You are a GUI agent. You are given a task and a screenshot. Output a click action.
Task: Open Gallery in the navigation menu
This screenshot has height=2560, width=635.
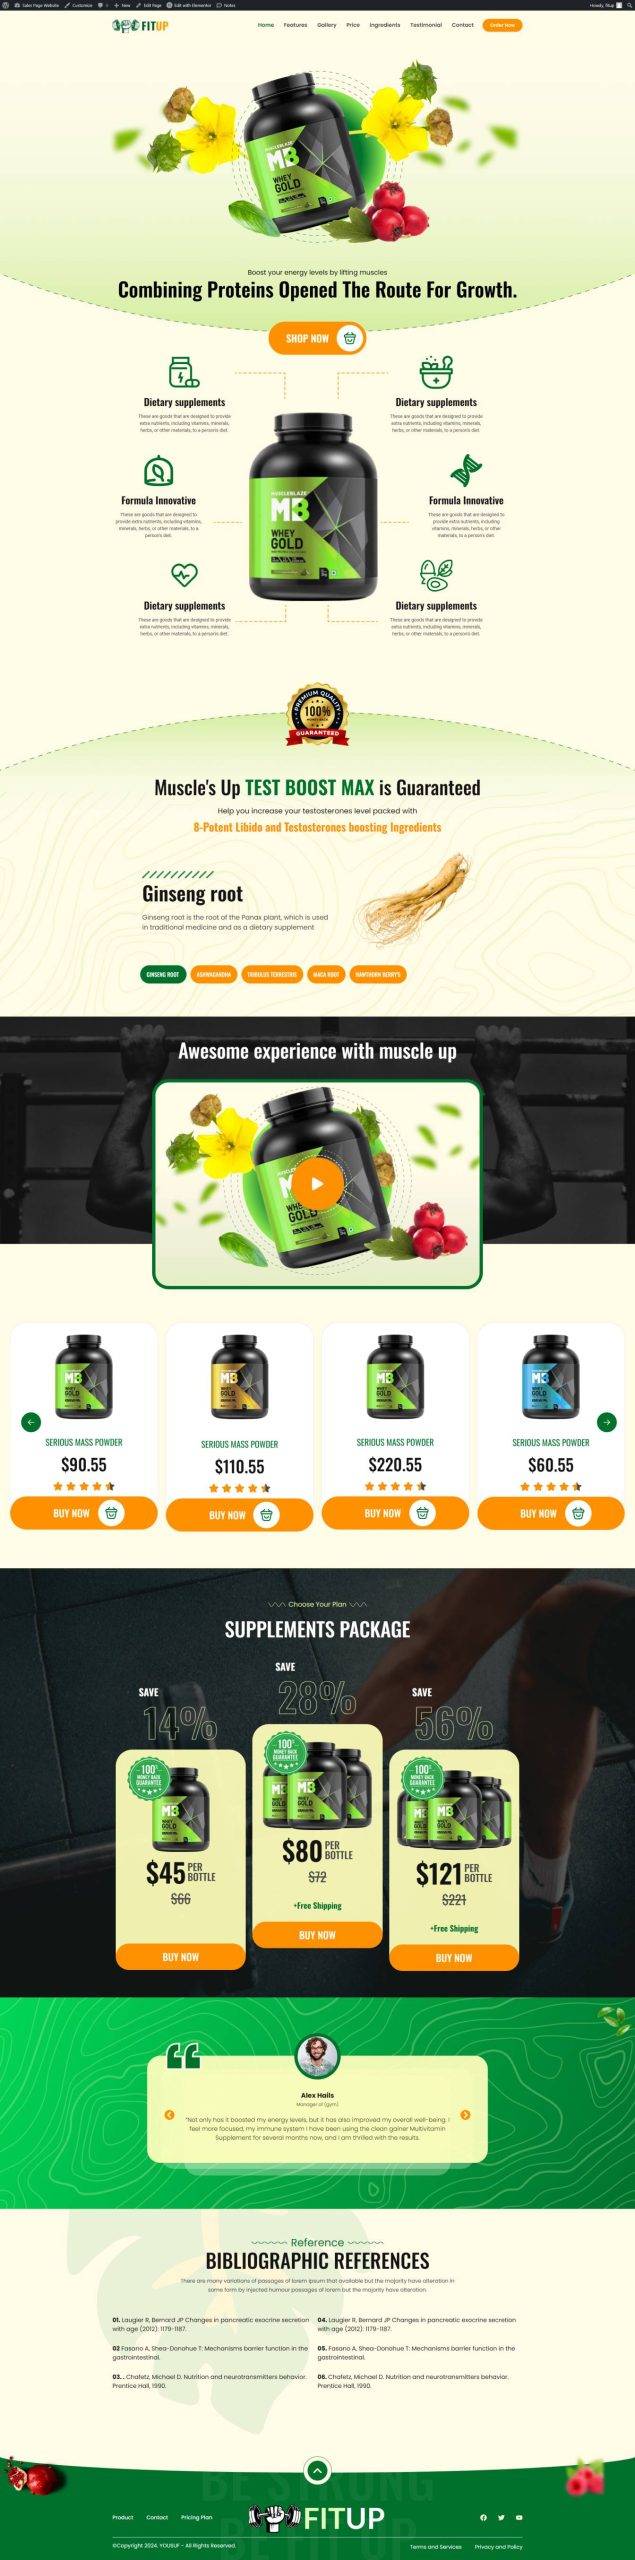[327, 25]
